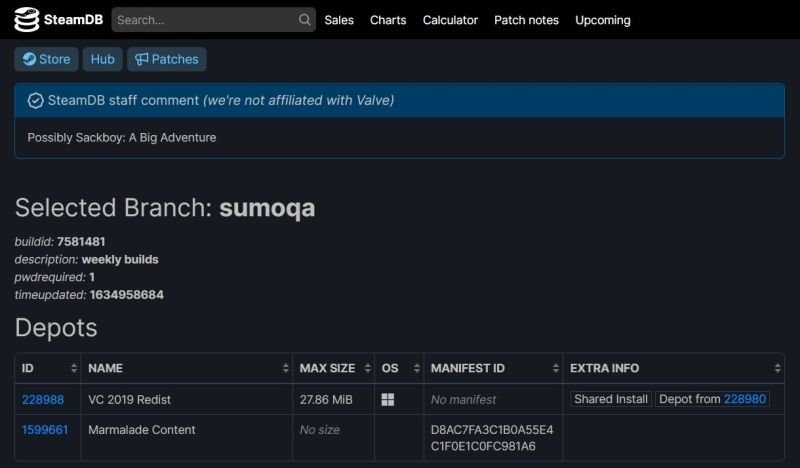Click the SteamDB logo icon
800x468 pixels.
click(x=26, y=19)
